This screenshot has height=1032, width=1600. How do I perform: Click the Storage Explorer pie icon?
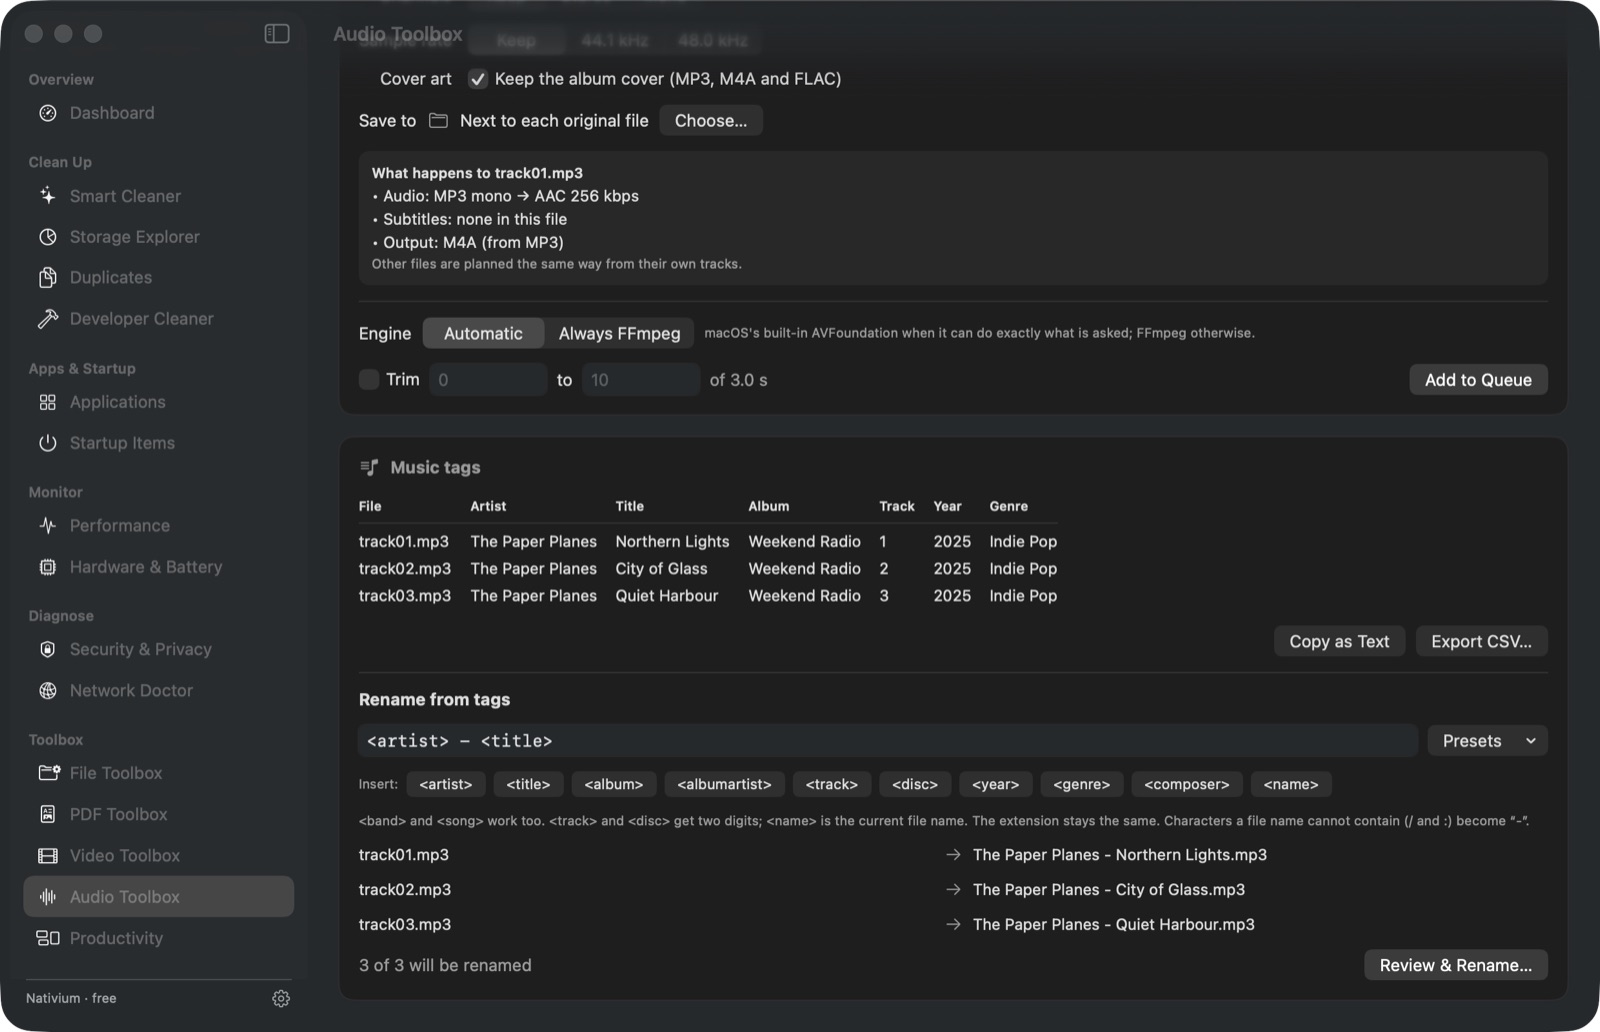click(x=48, y=237)
